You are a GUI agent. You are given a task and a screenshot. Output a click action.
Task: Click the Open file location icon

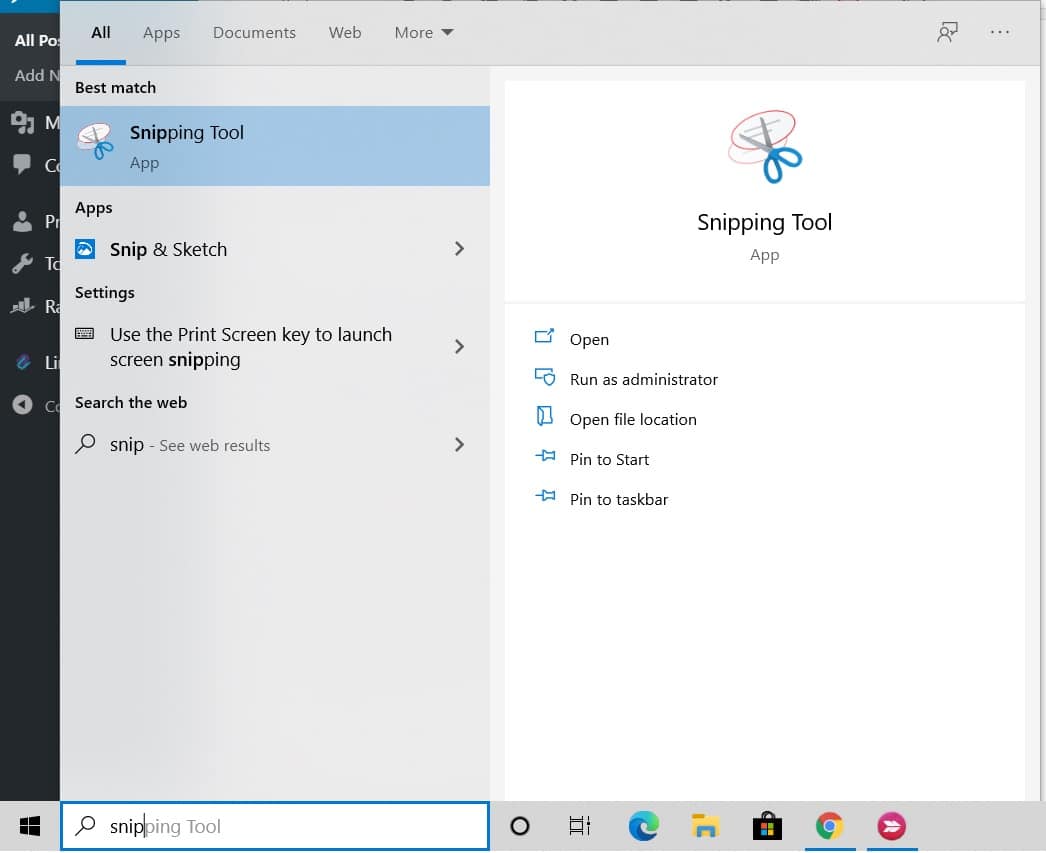(x=544, y=416)
